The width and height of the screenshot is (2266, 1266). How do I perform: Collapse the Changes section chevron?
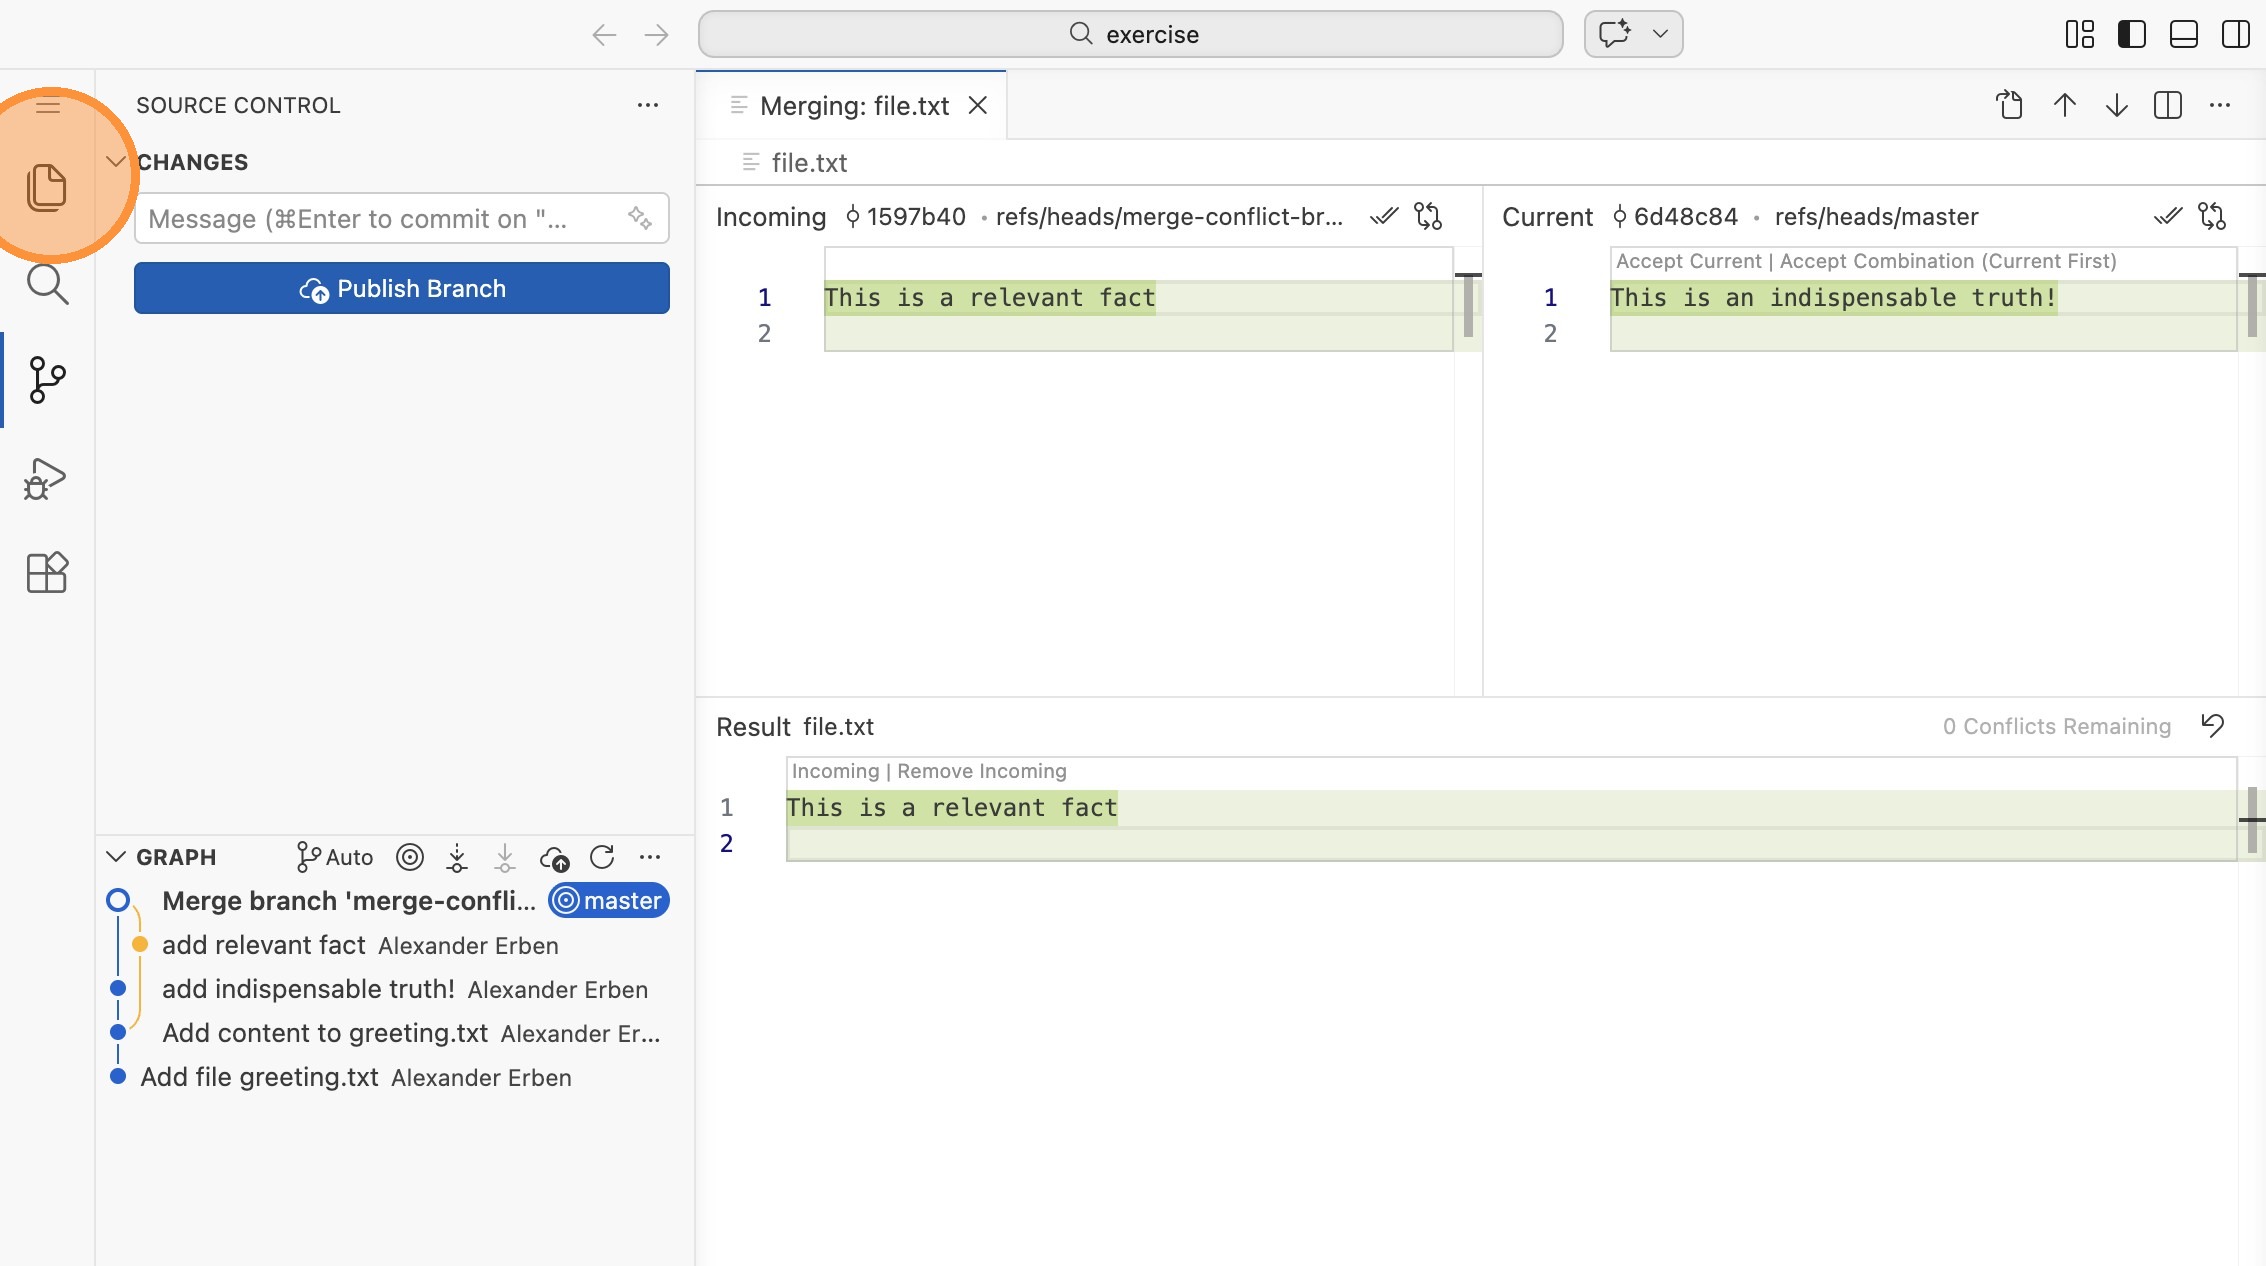[x=116, y=162]
